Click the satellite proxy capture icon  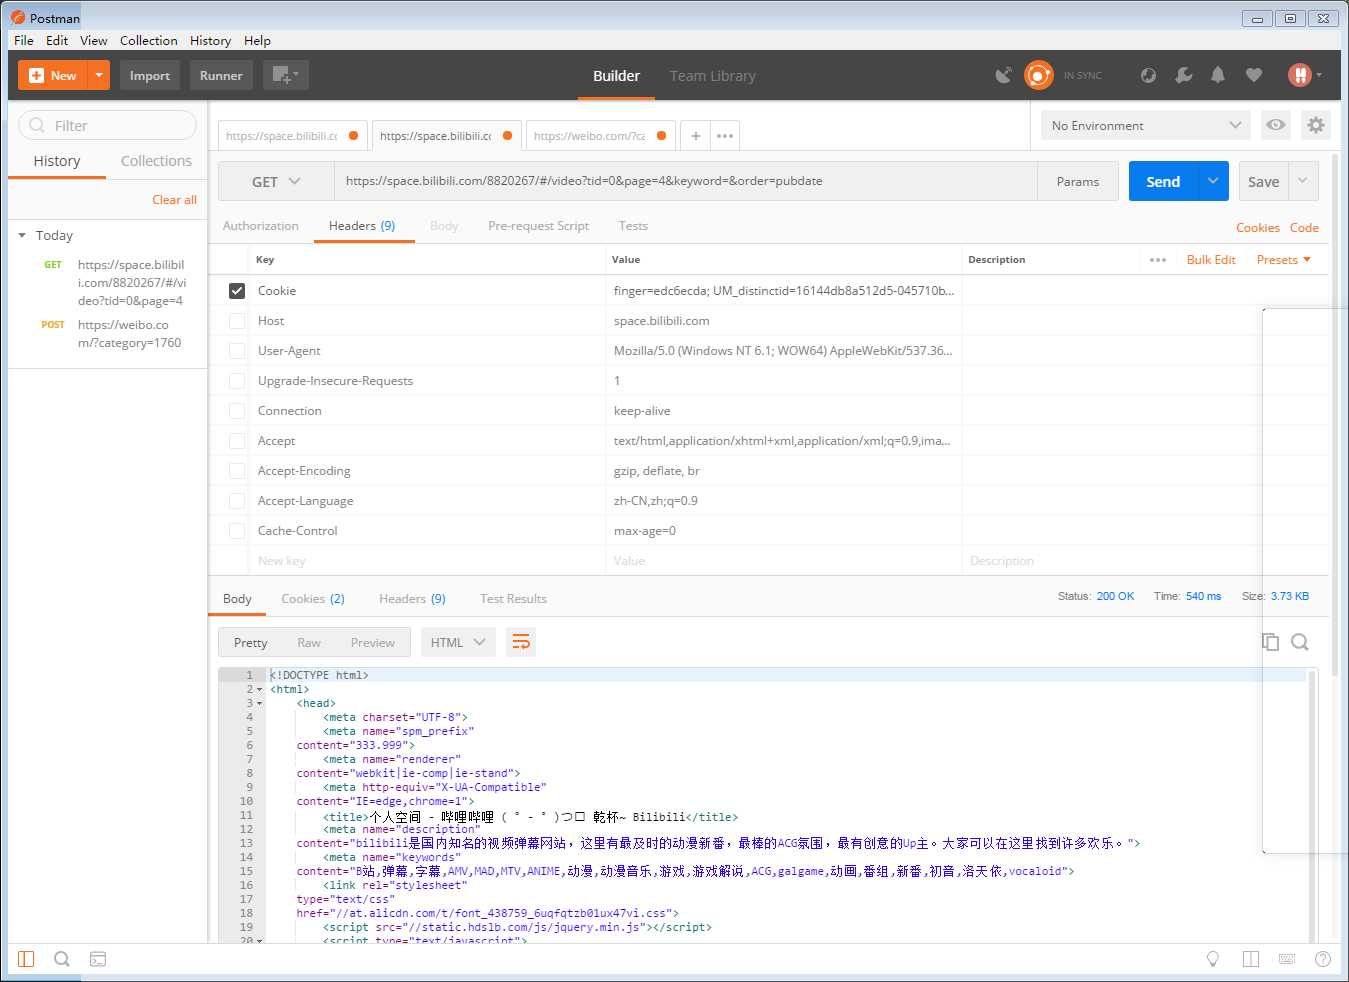1004,75
